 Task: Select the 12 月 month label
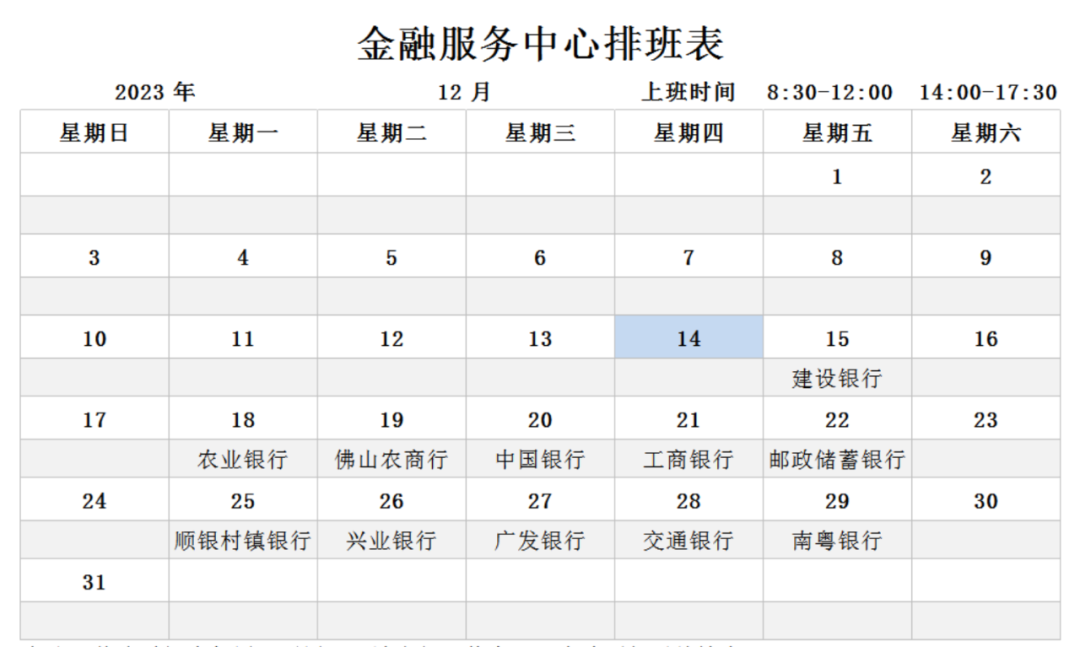coord(464,92)
